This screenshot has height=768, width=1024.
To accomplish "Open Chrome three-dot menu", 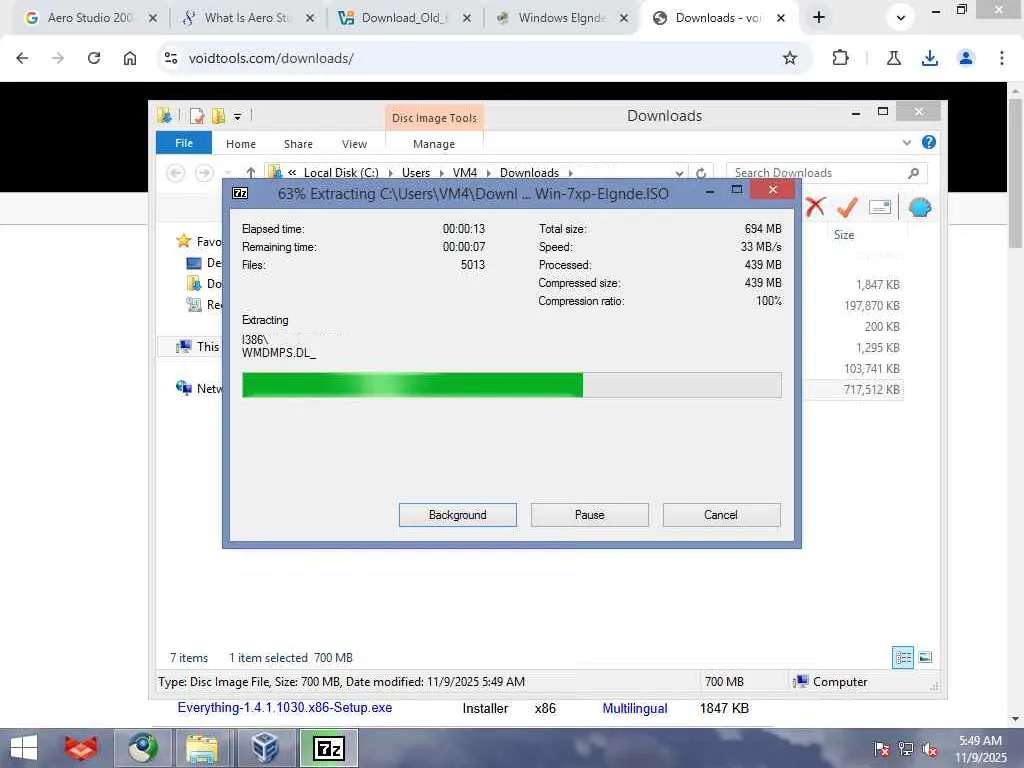I will pyautogui.click(x=1002, y=58).
